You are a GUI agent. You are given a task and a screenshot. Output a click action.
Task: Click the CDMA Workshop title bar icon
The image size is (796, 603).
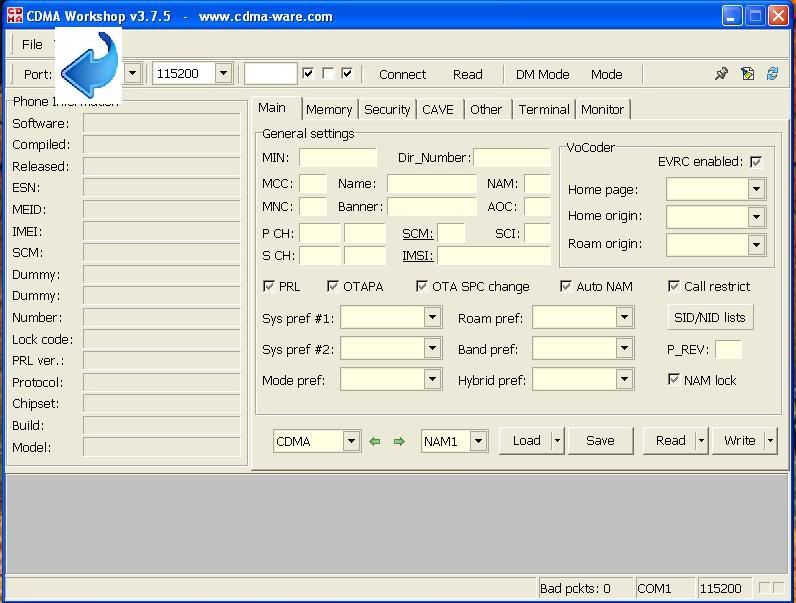(x=15, y=16)
